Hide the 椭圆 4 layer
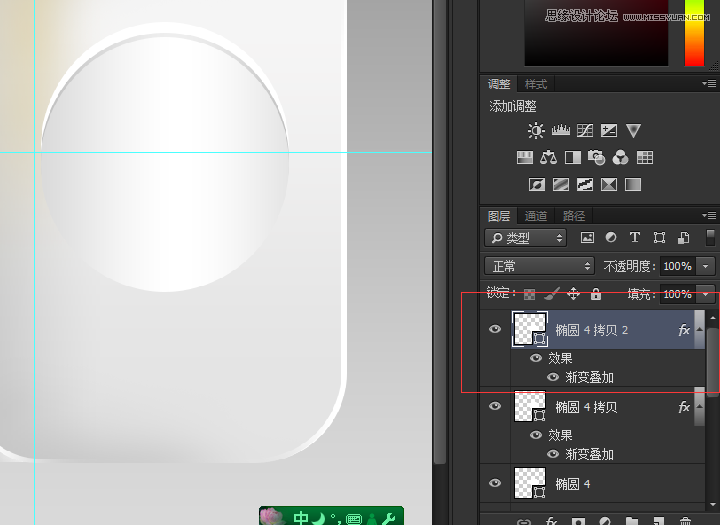Screen dimensions: 720x525 click(495, 483)
